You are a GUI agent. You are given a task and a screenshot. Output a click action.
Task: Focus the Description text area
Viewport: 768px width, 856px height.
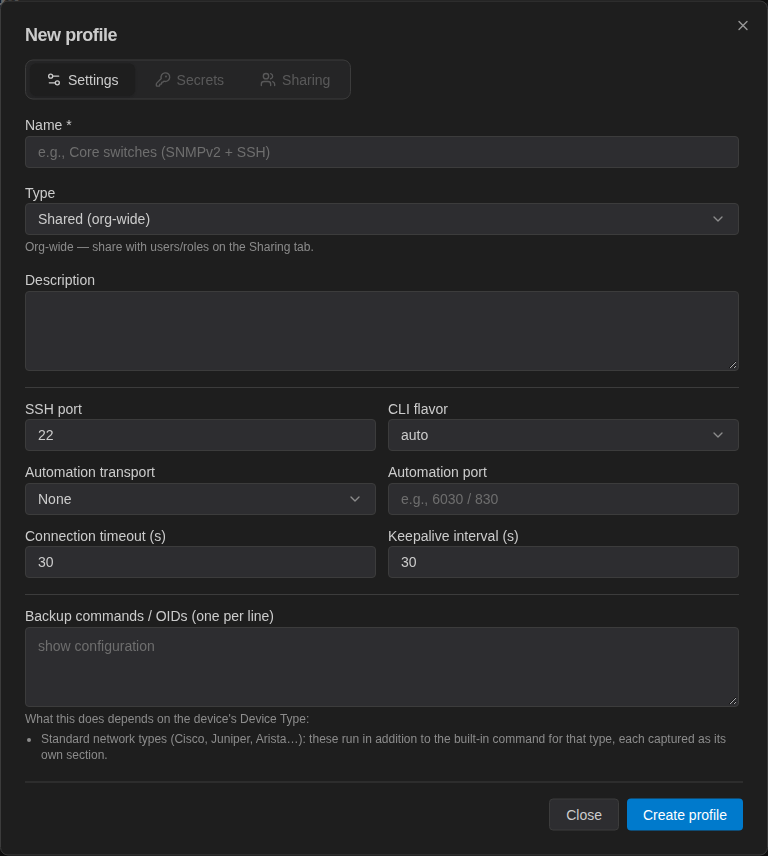[x=382, y=331]
